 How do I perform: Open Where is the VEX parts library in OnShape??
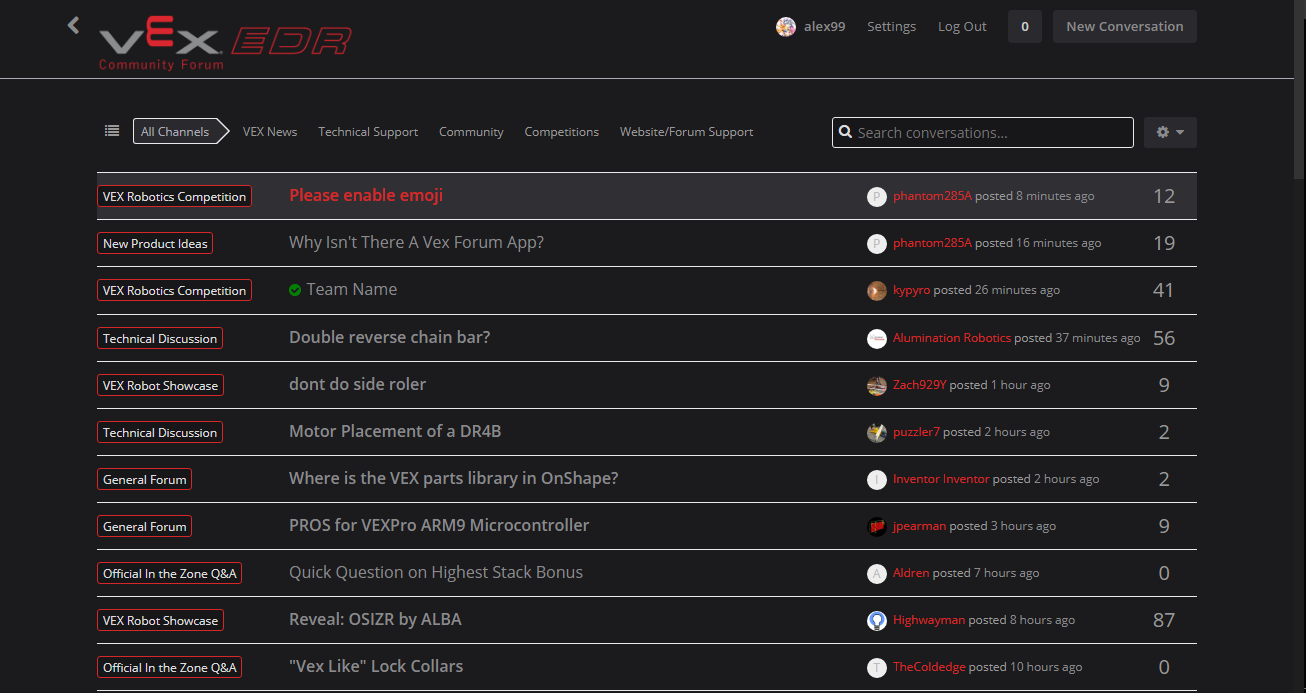tap(454, 479)
